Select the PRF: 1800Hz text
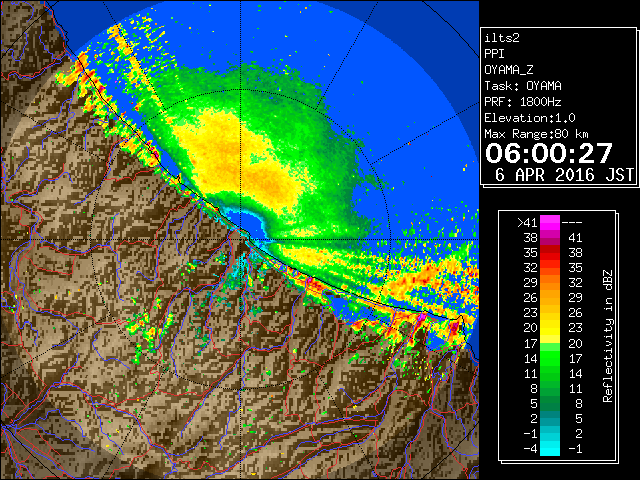The height and width of the screenshot is (480, 640). (x=523, y=102)
